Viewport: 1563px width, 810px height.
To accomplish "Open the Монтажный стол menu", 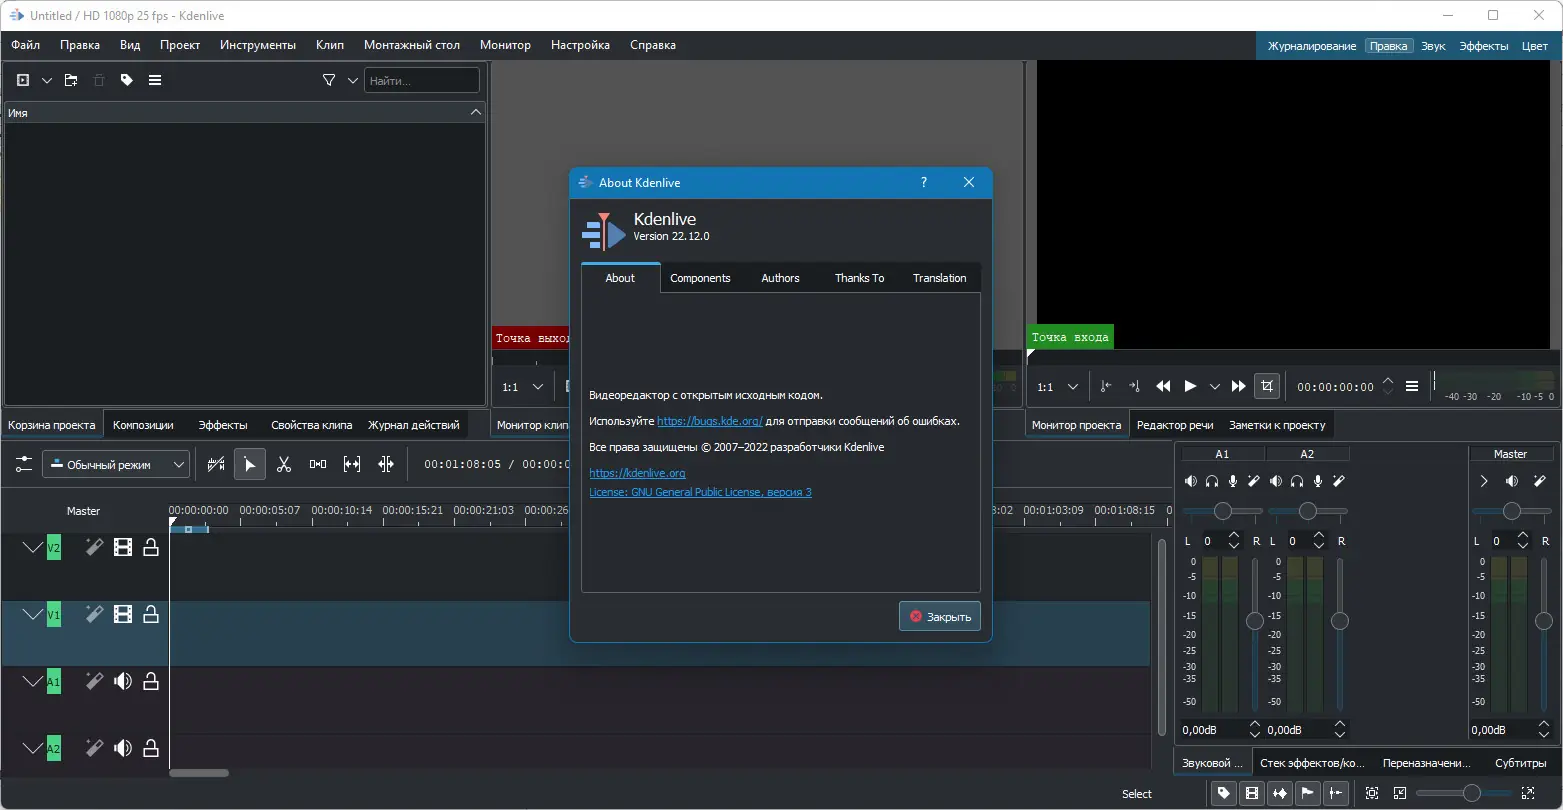I will click(x=412, y=45).
